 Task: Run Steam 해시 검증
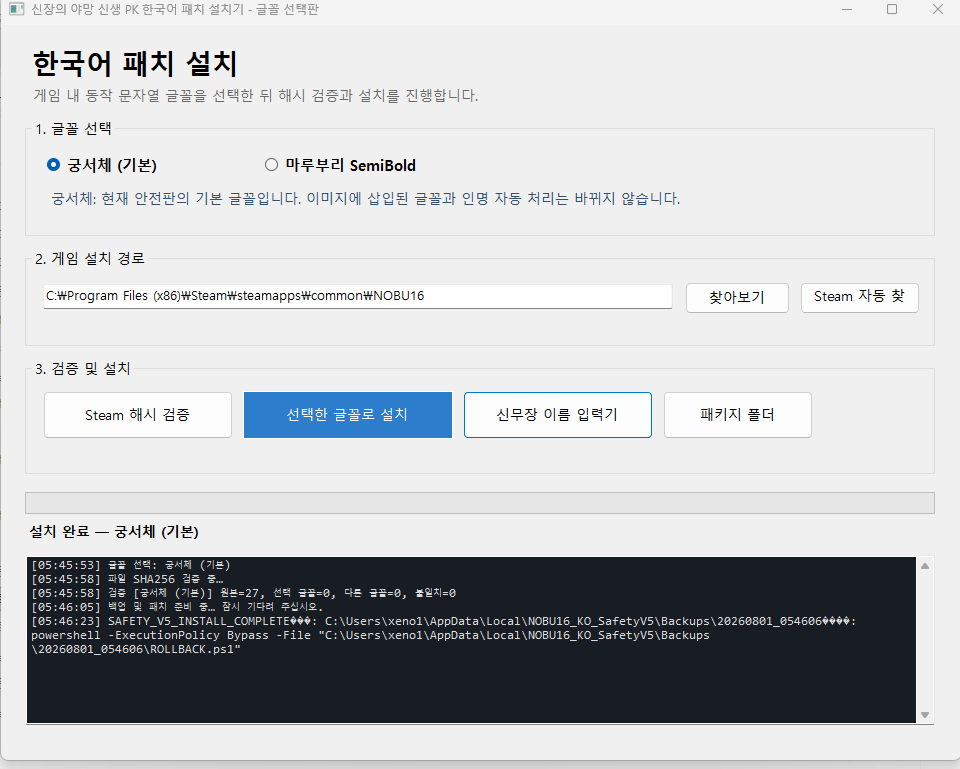(138, 415)
